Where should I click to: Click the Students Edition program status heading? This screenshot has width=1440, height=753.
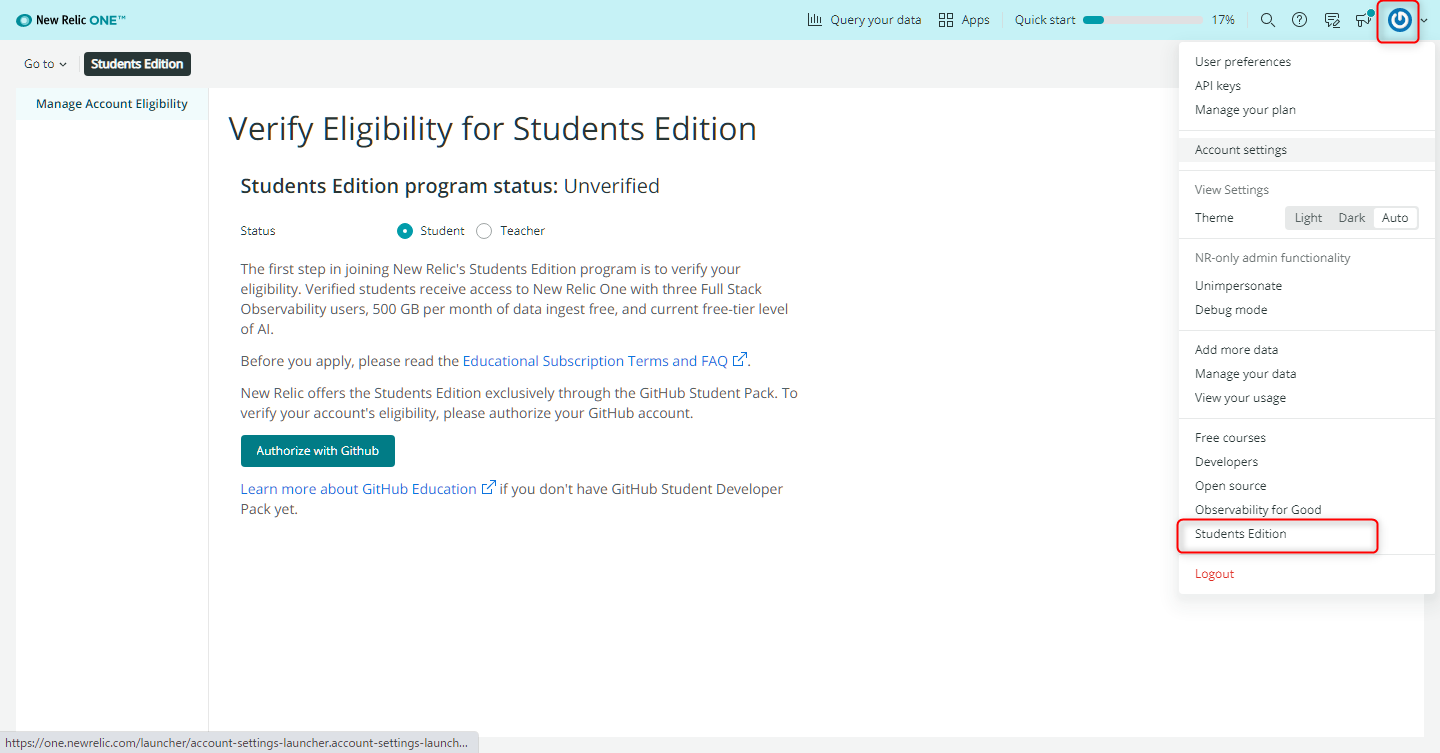tap(450, 186)
